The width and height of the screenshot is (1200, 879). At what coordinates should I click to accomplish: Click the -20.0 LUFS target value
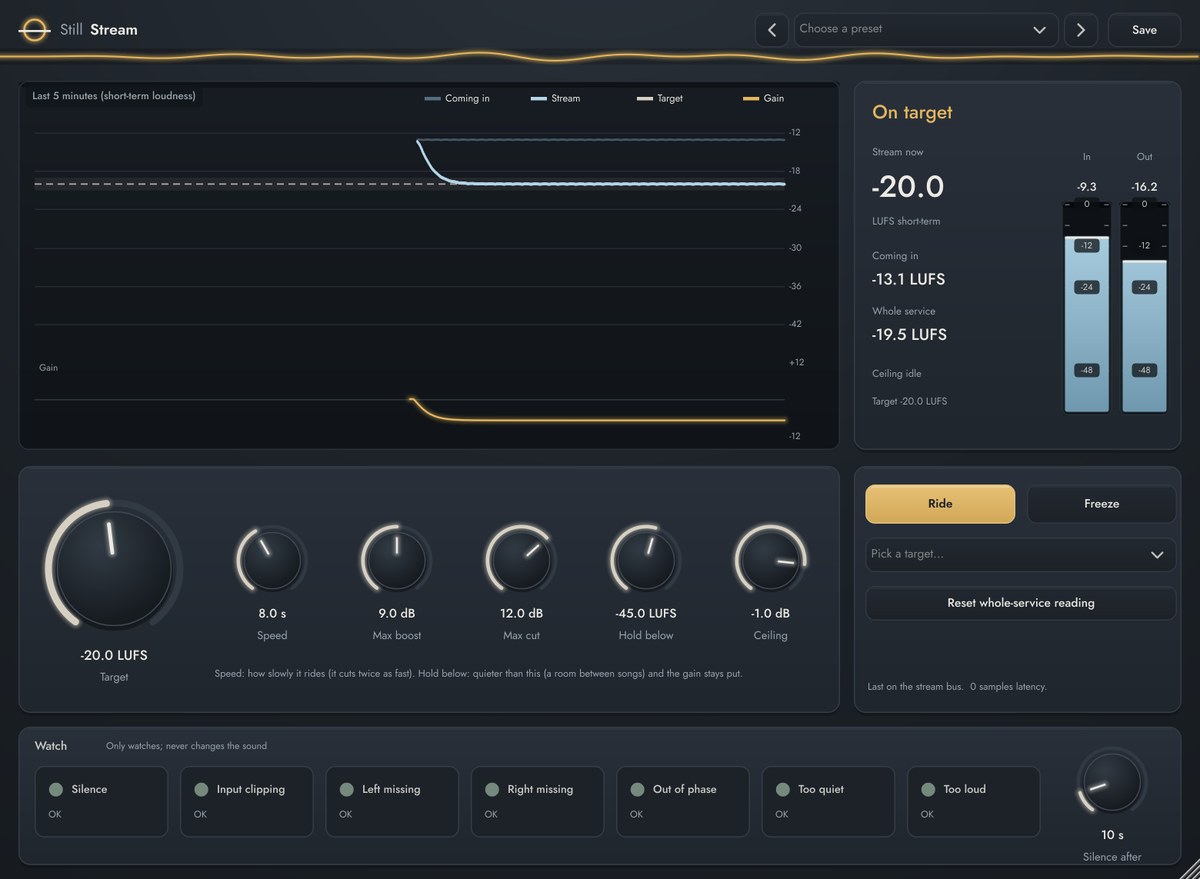point(113,656)
